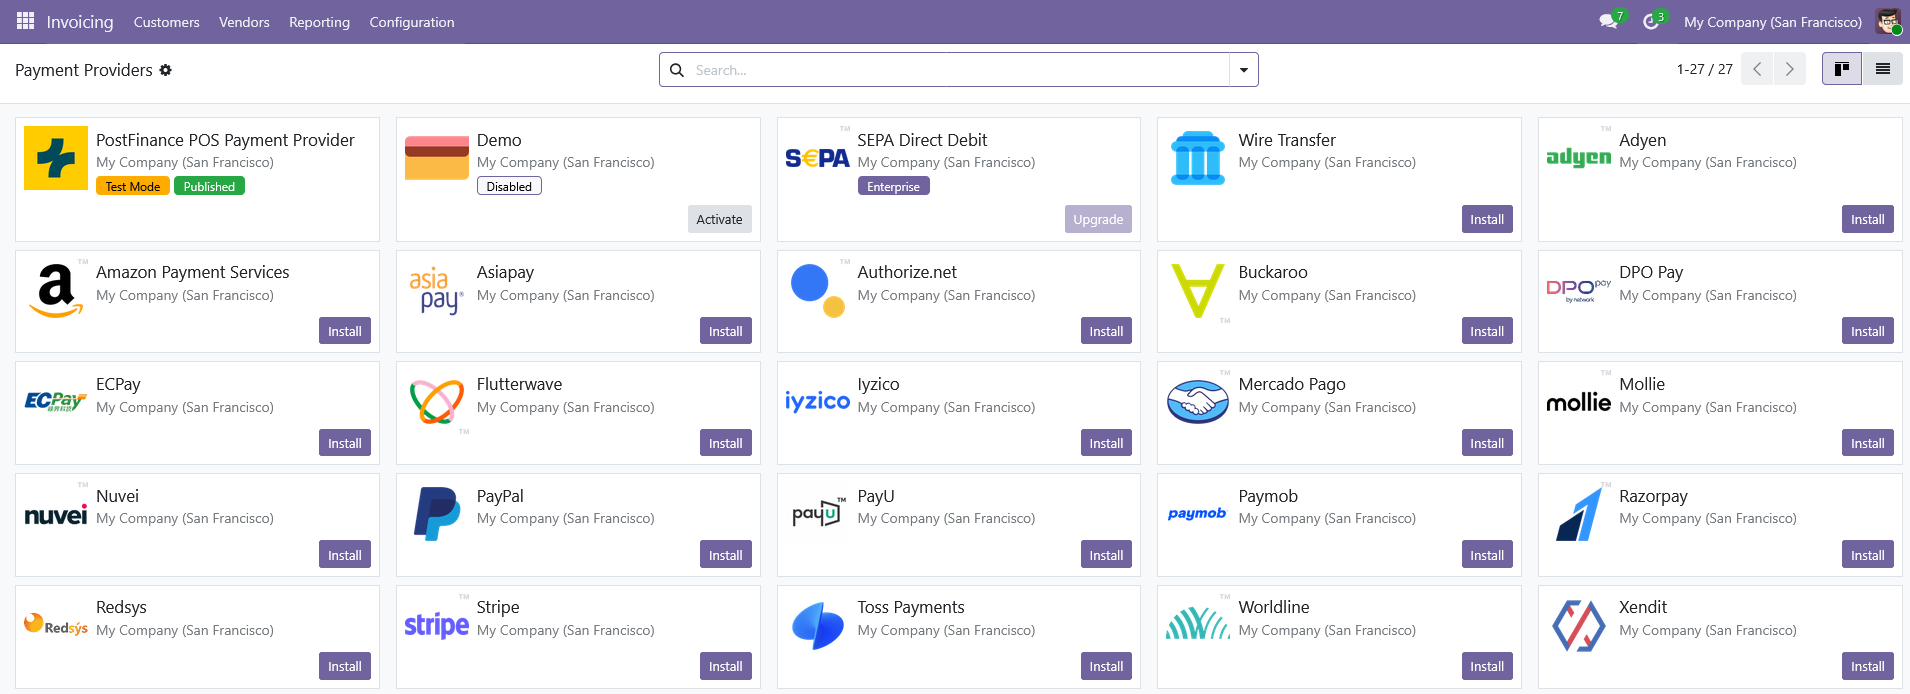Click the Published badge on PostFinance
The image size is (1910, 694).
tap(209, 186)
